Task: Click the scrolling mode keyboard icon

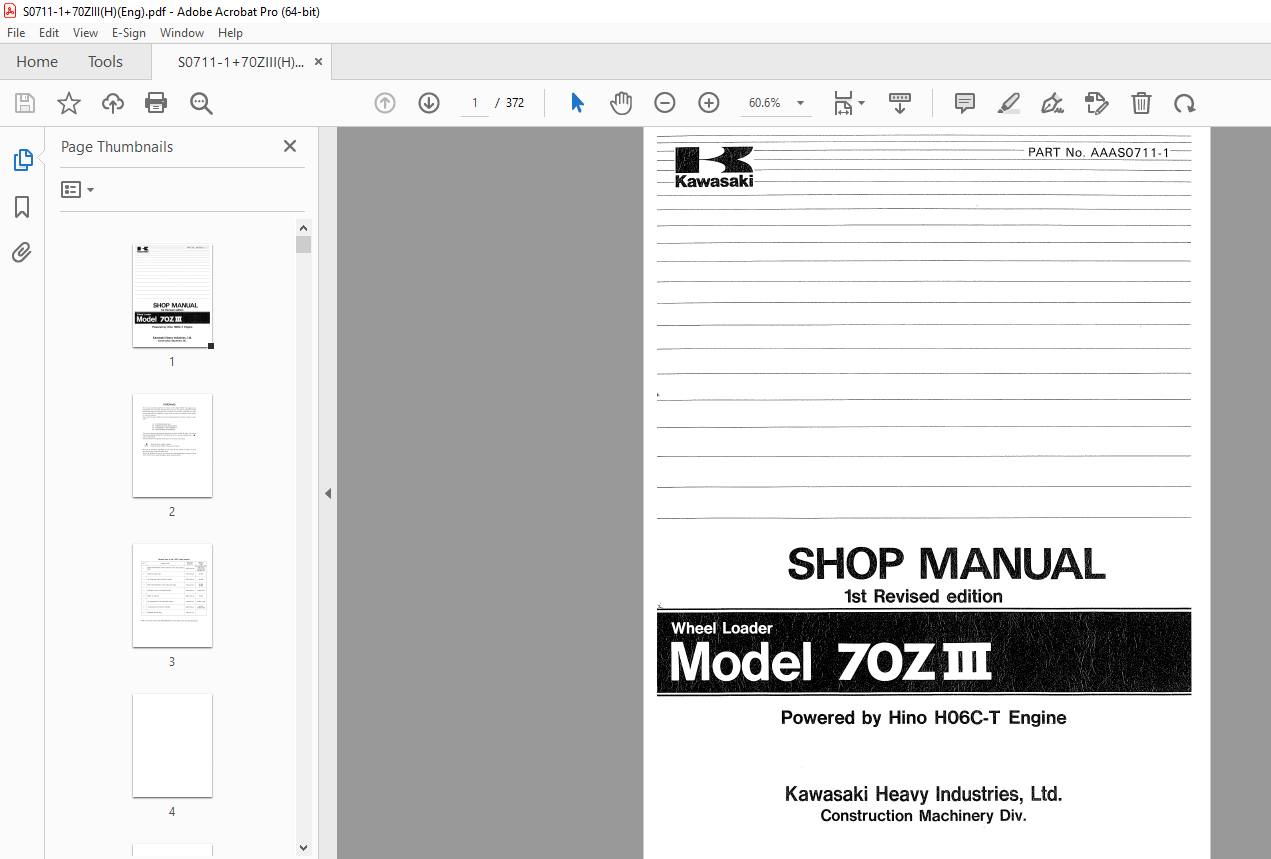Action: click(900, 103)
